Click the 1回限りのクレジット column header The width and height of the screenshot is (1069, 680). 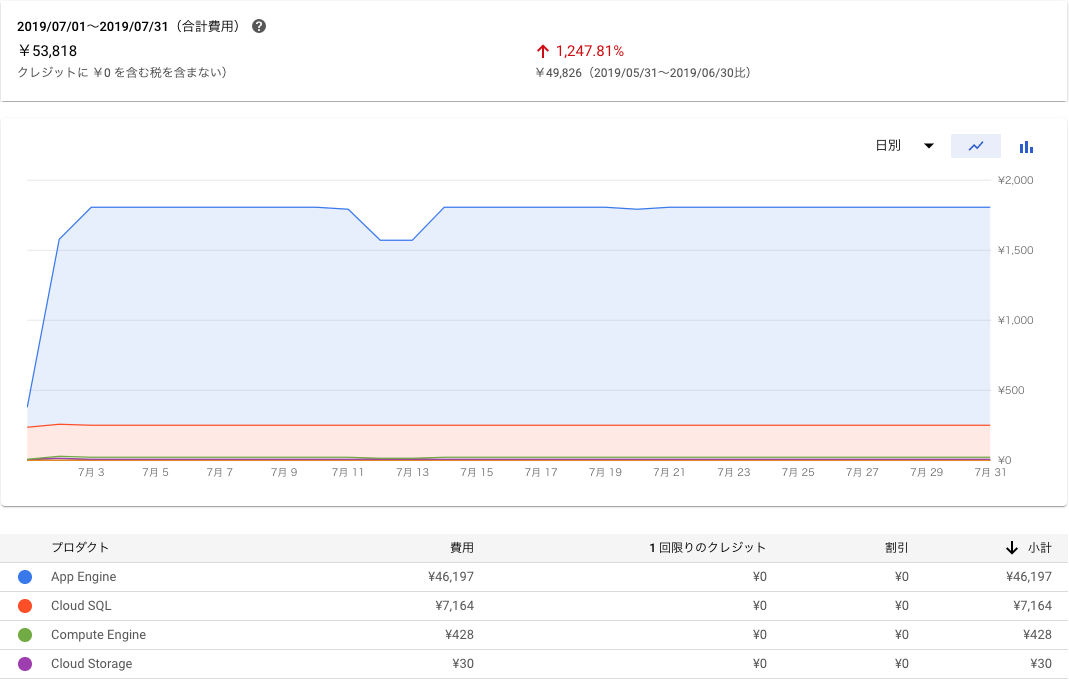click(708, 547)
